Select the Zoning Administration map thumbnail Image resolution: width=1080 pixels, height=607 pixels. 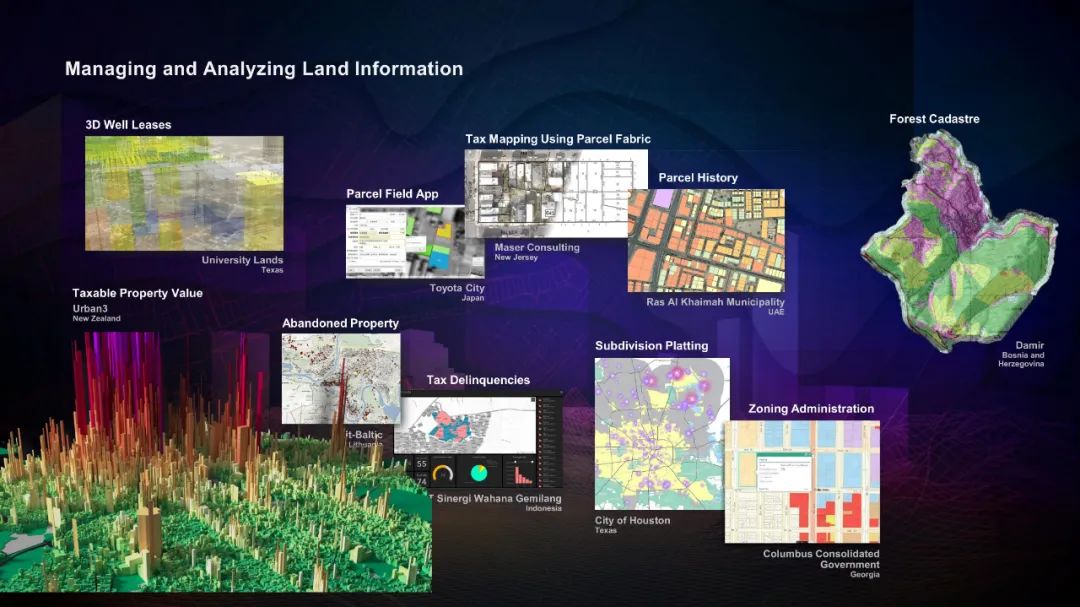pyautogui.click(x=802, y=481)
